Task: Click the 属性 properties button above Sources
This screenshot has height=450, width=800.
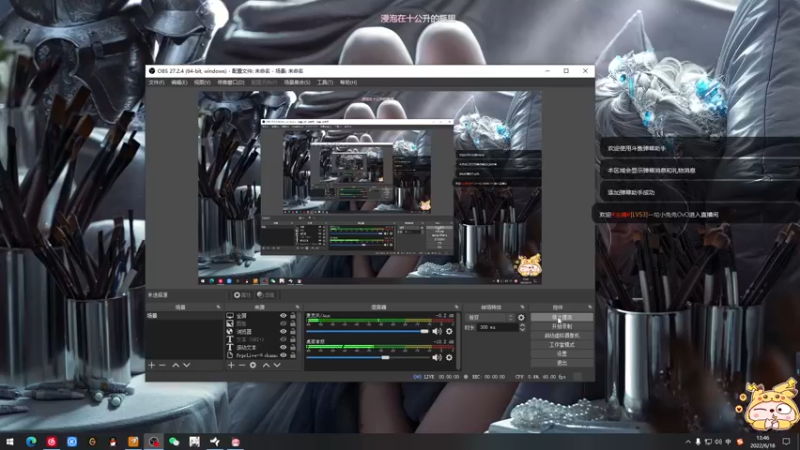Action: pos(242,295)
